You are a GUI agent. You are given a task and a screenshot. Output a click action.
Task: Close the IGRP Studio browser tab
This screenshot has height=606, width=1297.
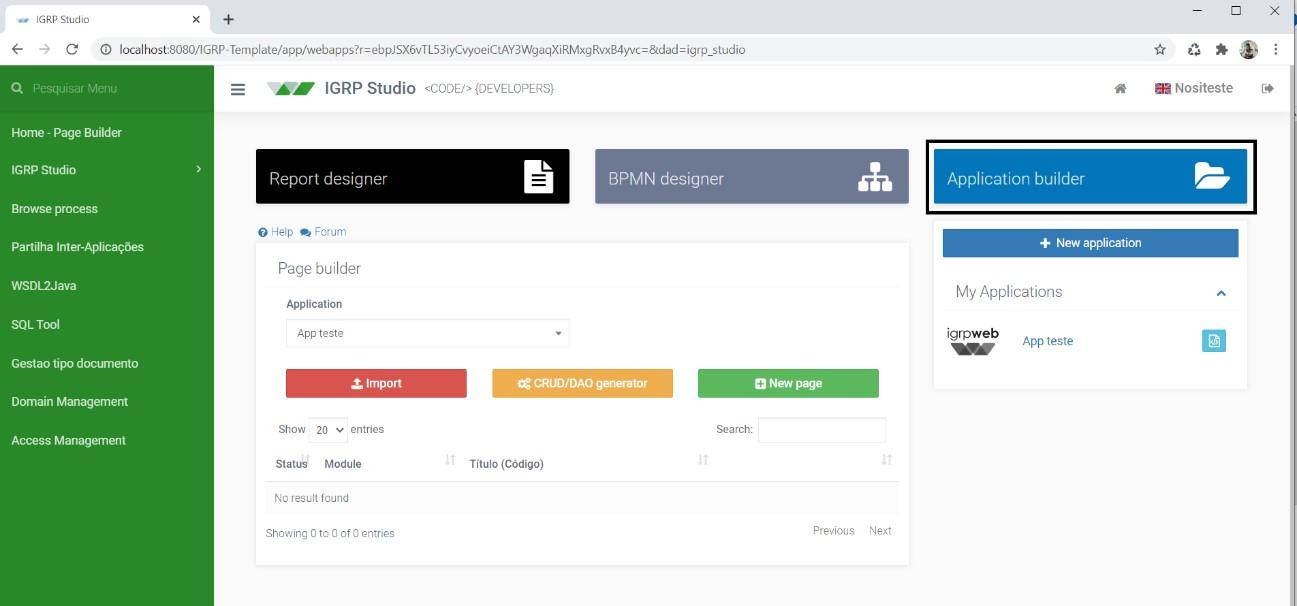pos(196,19)
